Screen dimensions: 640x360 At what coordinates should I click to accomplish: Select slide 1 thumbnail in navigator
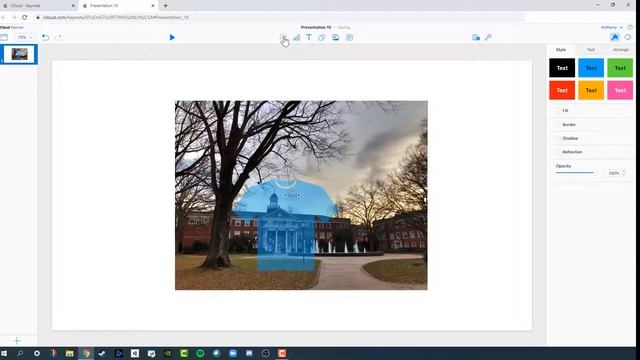pyautogui.click(x=19, y=54)
